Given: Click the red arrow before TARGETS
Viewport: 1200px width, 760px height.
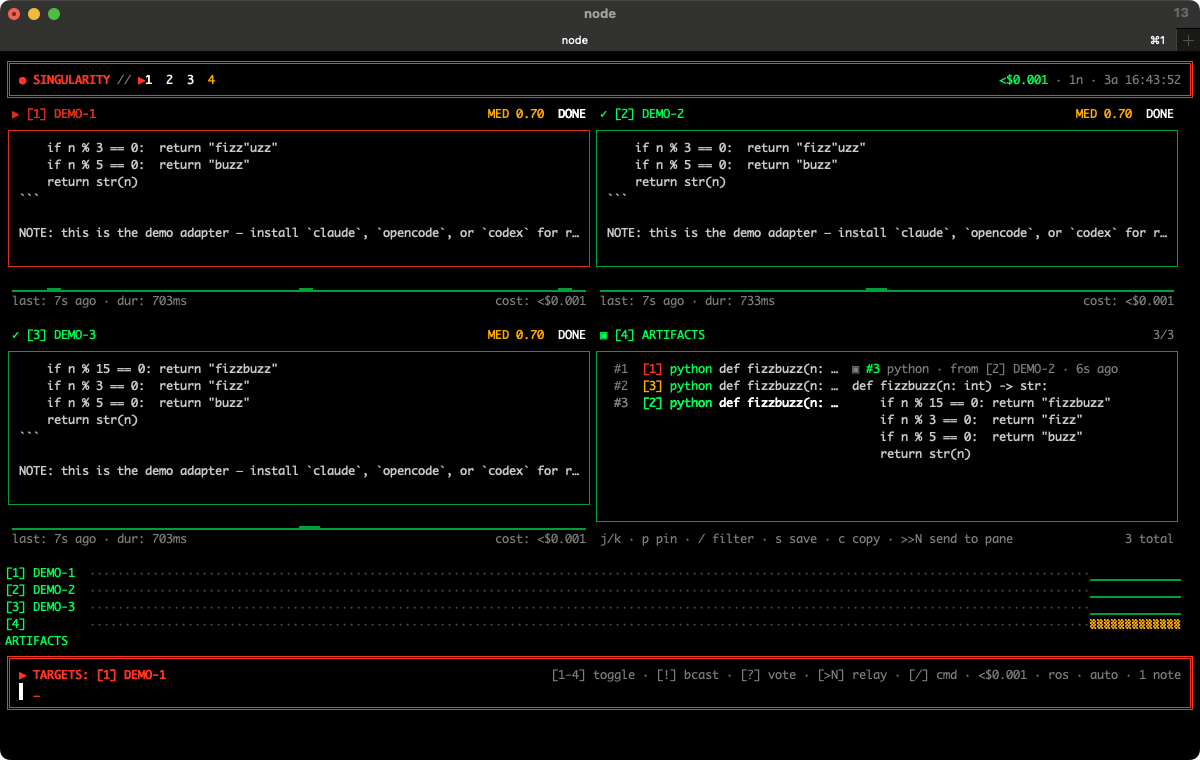Looking at the screenshot, I should click(x=23, y=675).
